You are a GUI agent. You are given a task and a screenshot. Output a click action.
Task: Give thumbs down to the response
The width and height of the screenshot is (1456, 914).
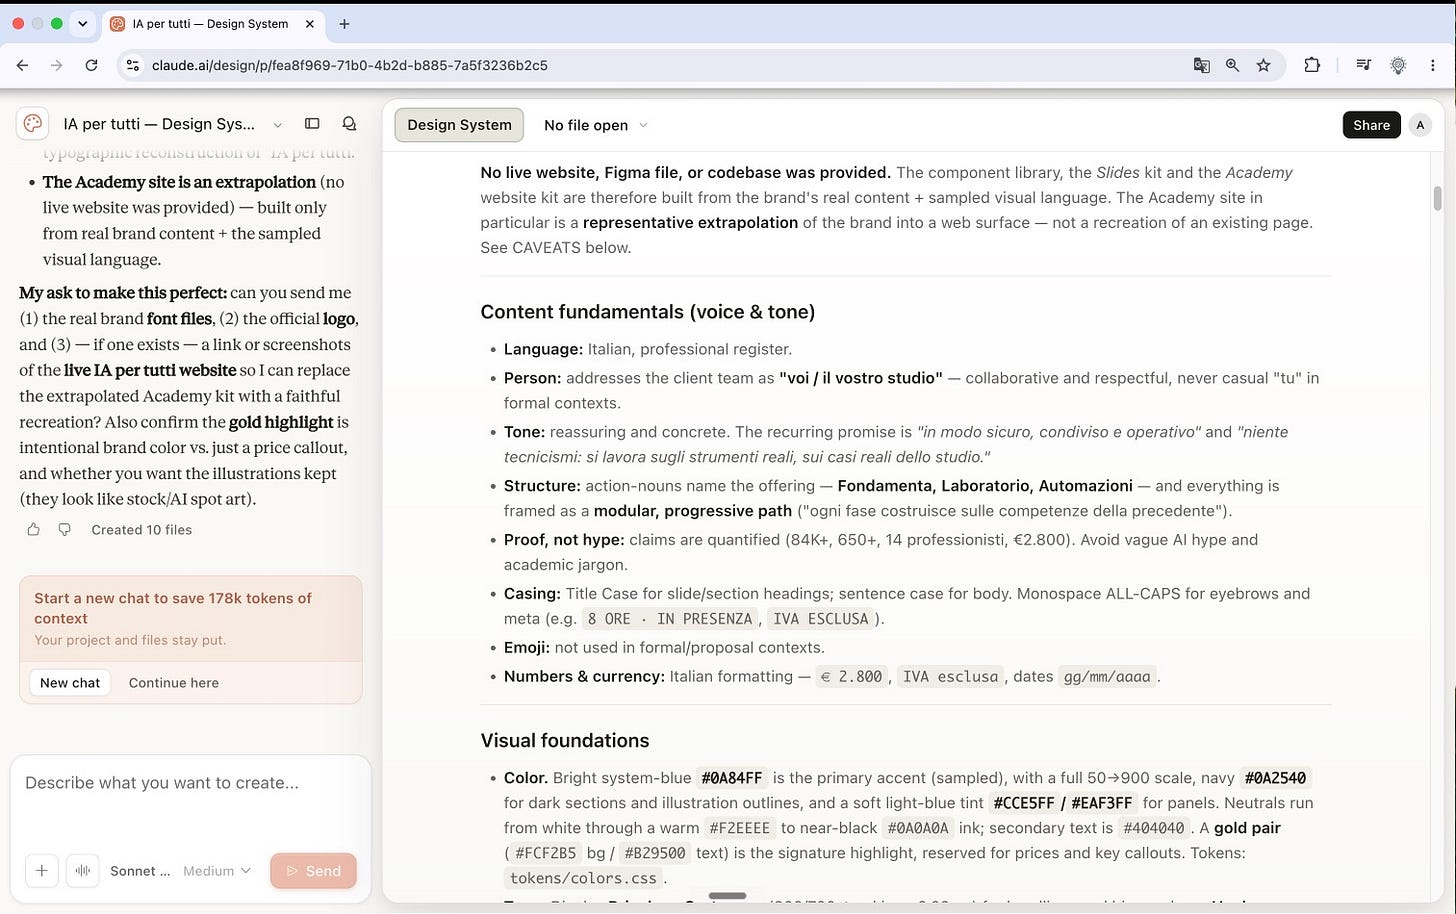64,530
